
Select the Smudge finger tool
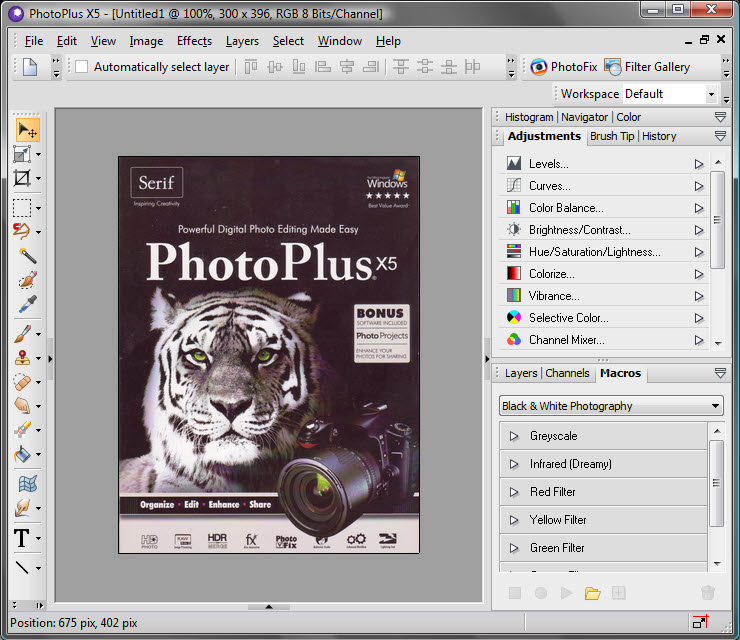(x=22, y=406)
